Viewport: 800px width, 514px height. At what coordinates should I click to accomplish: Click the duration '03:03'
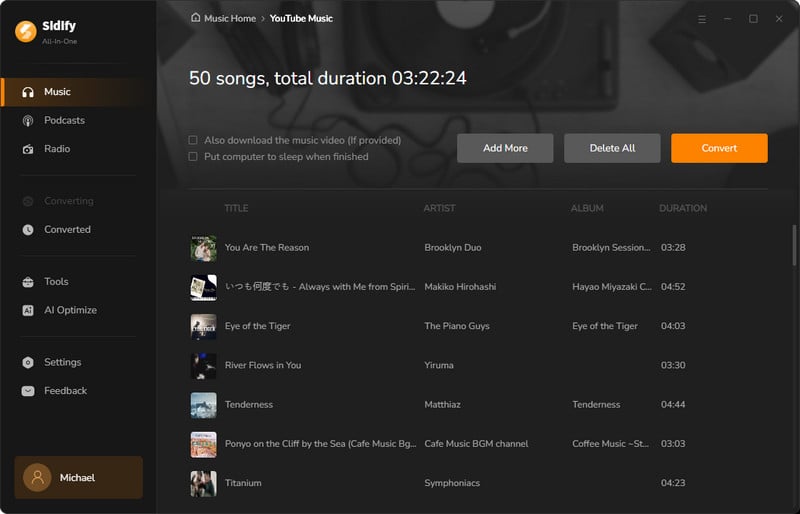coord(673,444)
